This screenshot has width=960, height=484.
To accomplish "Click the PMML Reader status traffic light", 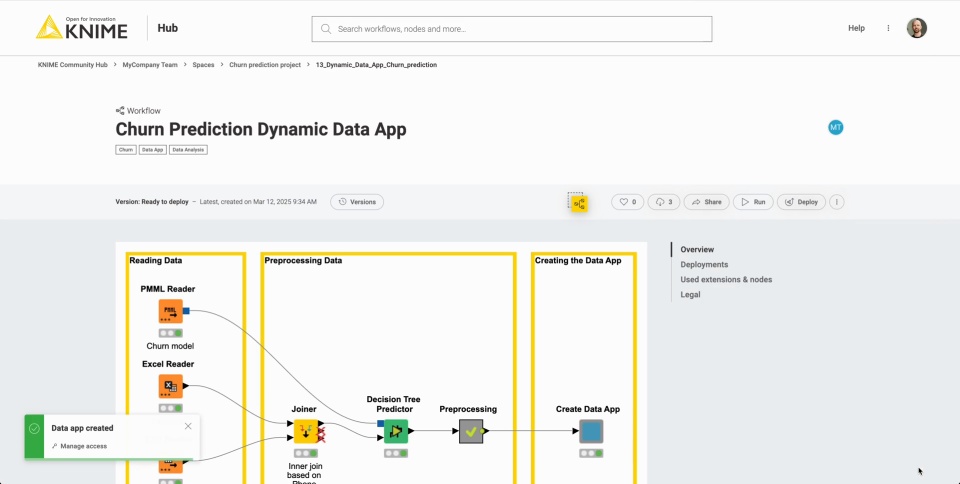I will [171, 333].
